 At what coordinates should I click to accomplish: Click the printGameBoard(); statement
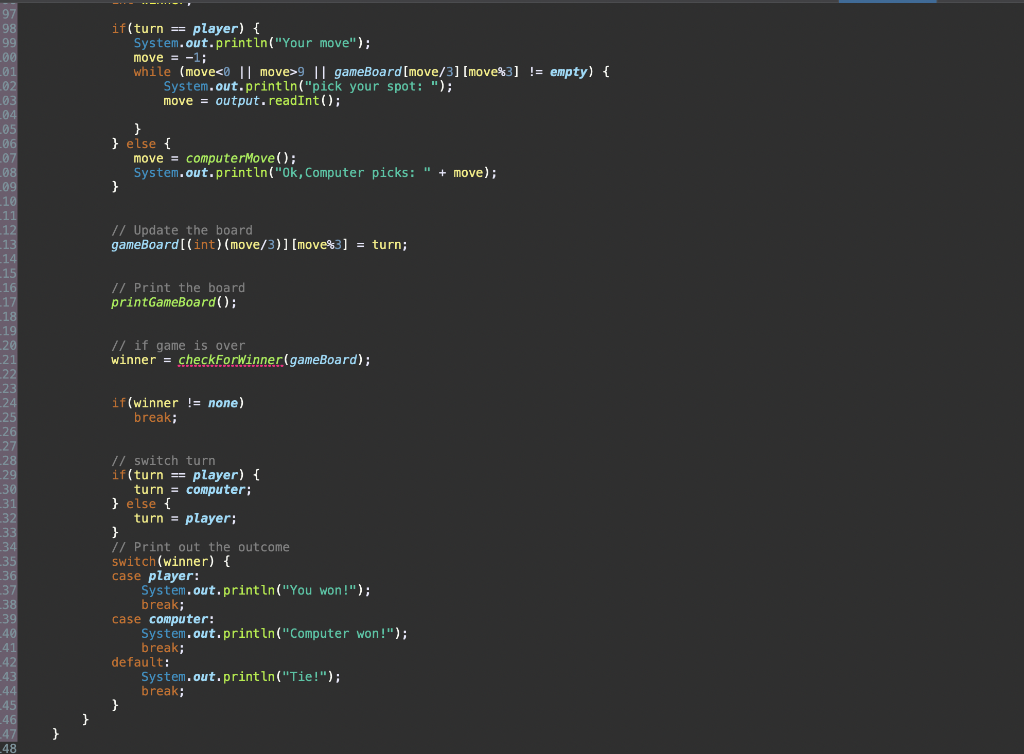(x=174, y=302)
